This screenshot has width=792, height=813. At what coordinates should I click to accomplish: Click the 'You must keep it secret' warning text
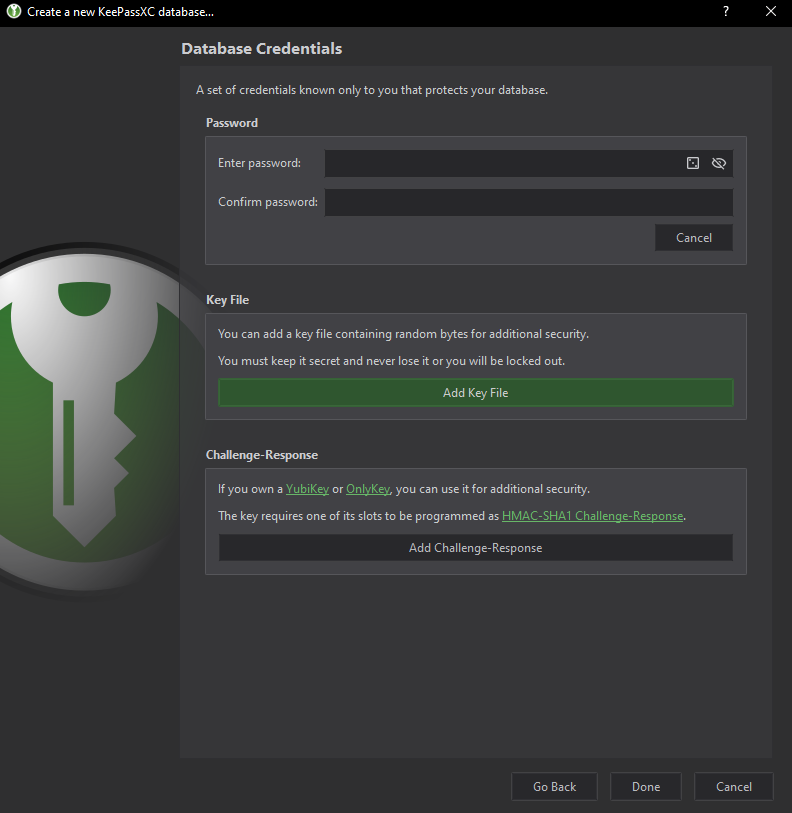tap(391, 361)
